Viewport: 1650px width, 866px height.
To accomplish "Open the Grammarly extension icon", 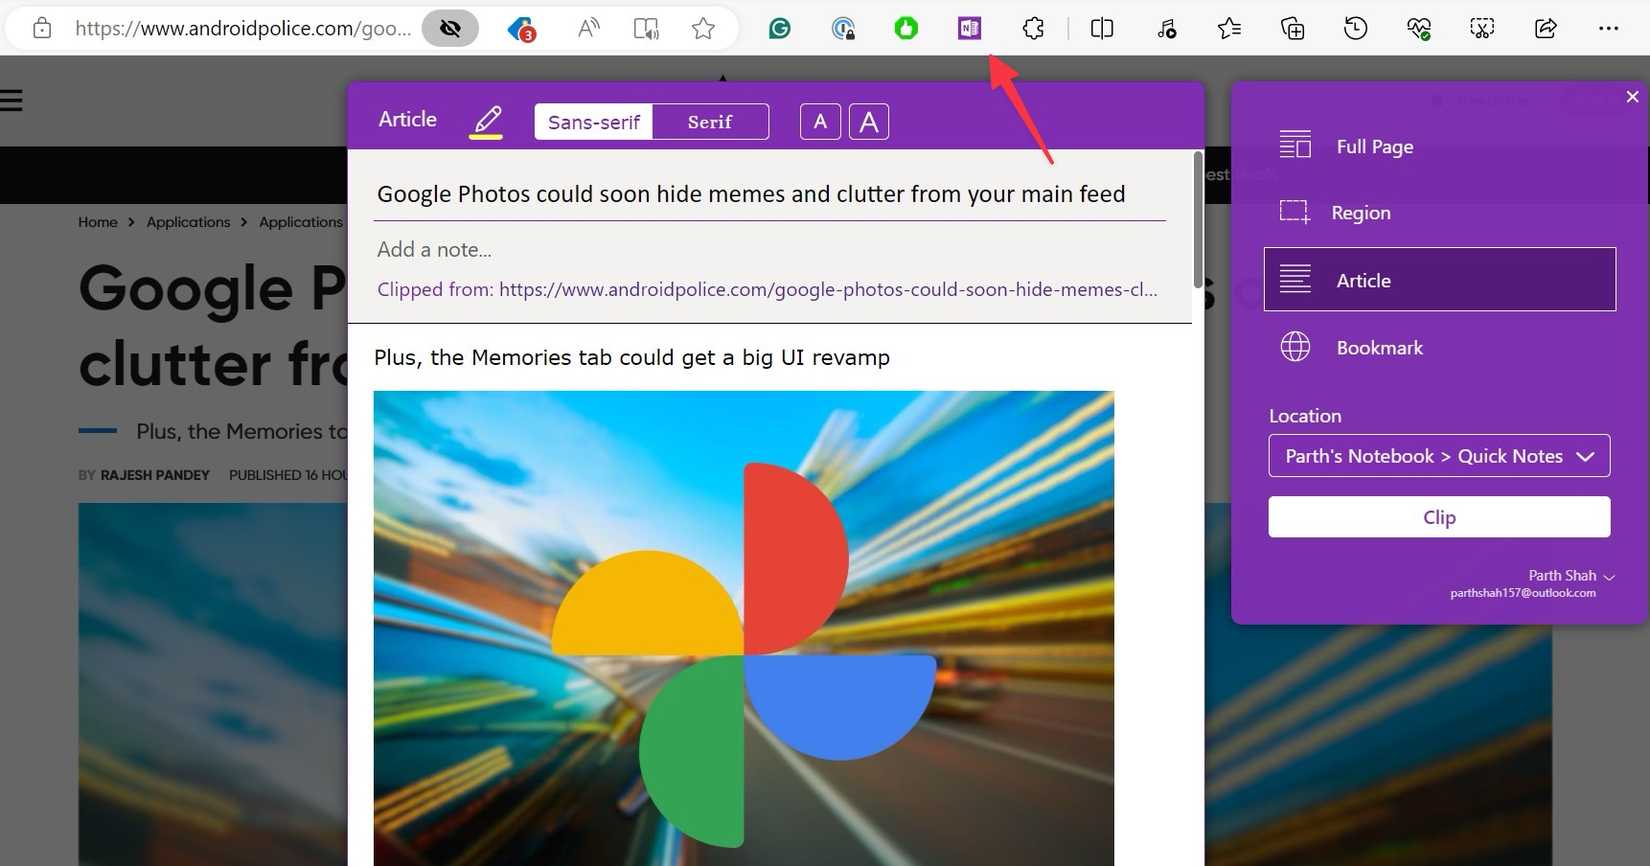I will point(780,29).
